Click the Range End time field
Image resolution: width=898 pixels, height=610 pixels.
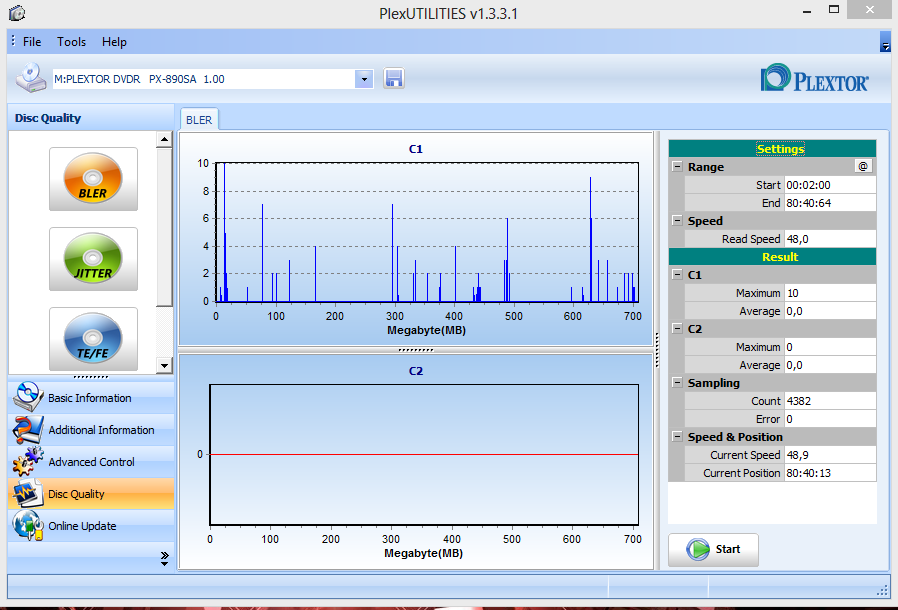(x=830, y=203)
